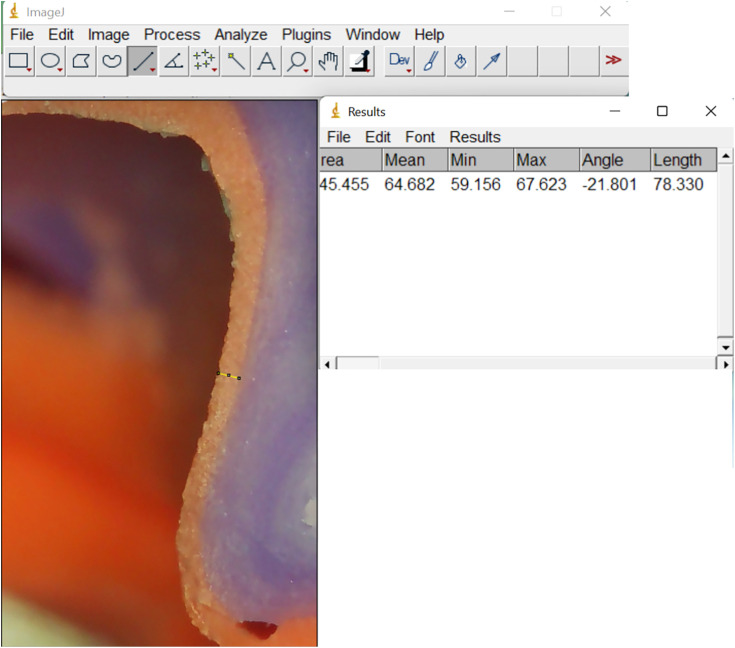Open the Results menu in the Results window

[475, 137]
